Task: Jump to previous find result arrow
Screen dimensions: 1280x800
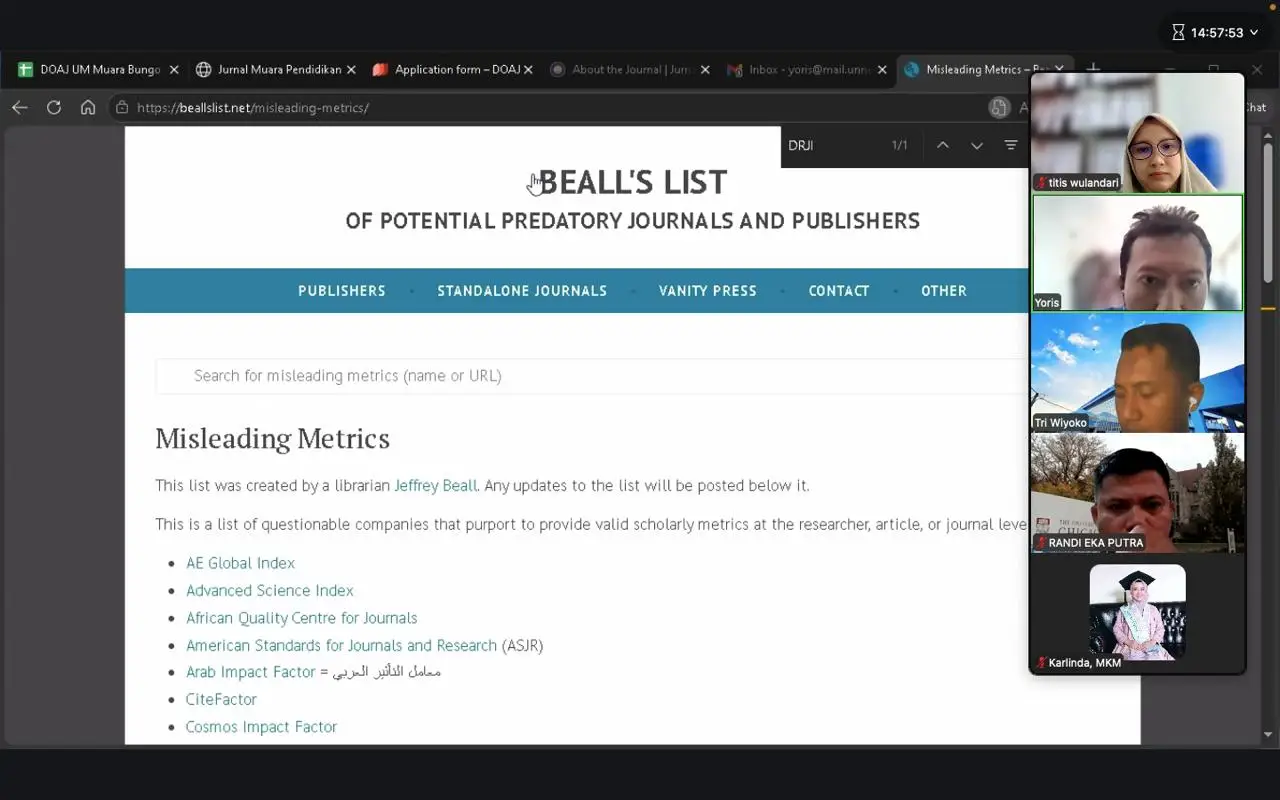Action: pos(943,145)
